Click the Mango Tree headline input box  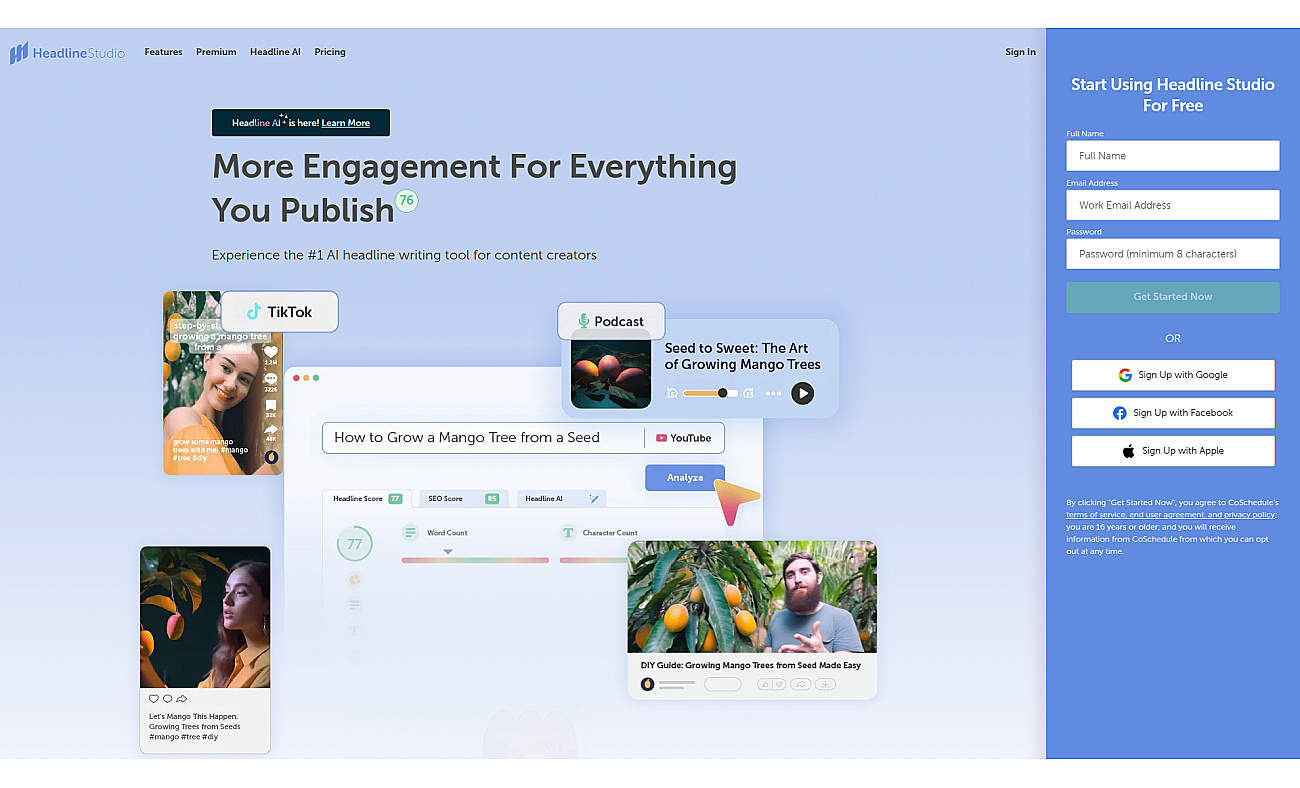click(483, 438)
